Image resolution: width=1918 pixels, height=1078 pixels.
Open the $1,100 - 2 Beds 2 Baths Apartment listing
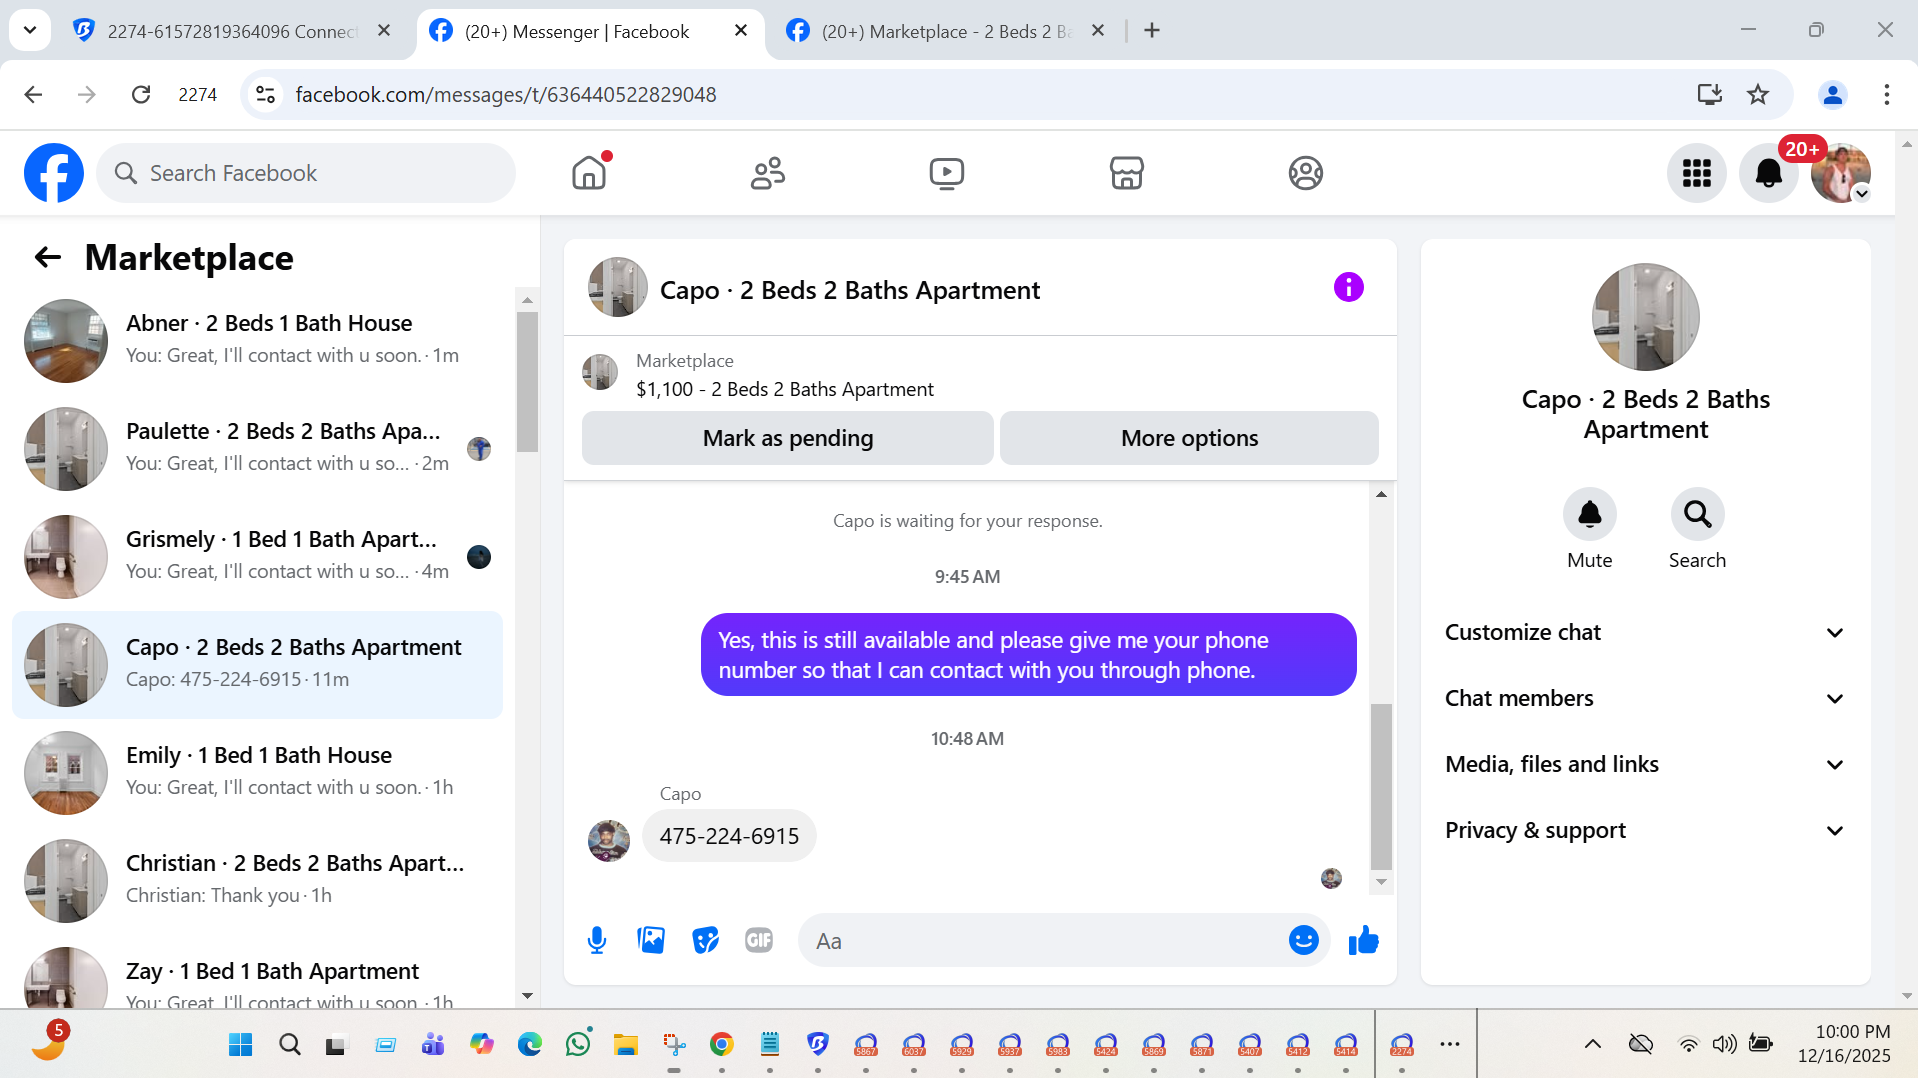coord(785,389)
